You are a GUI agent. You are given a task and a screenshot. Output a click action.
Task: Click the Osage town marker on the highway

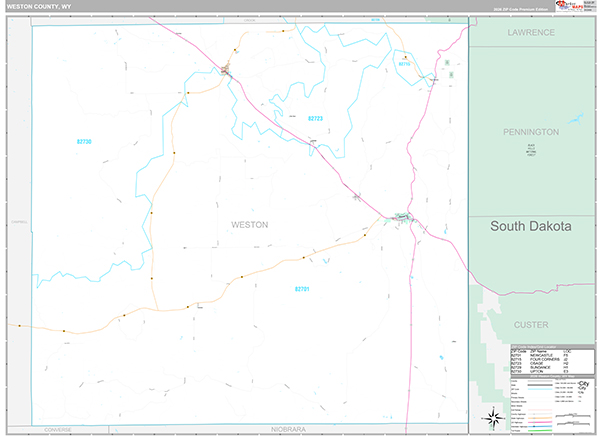click(x=313, y=142)
